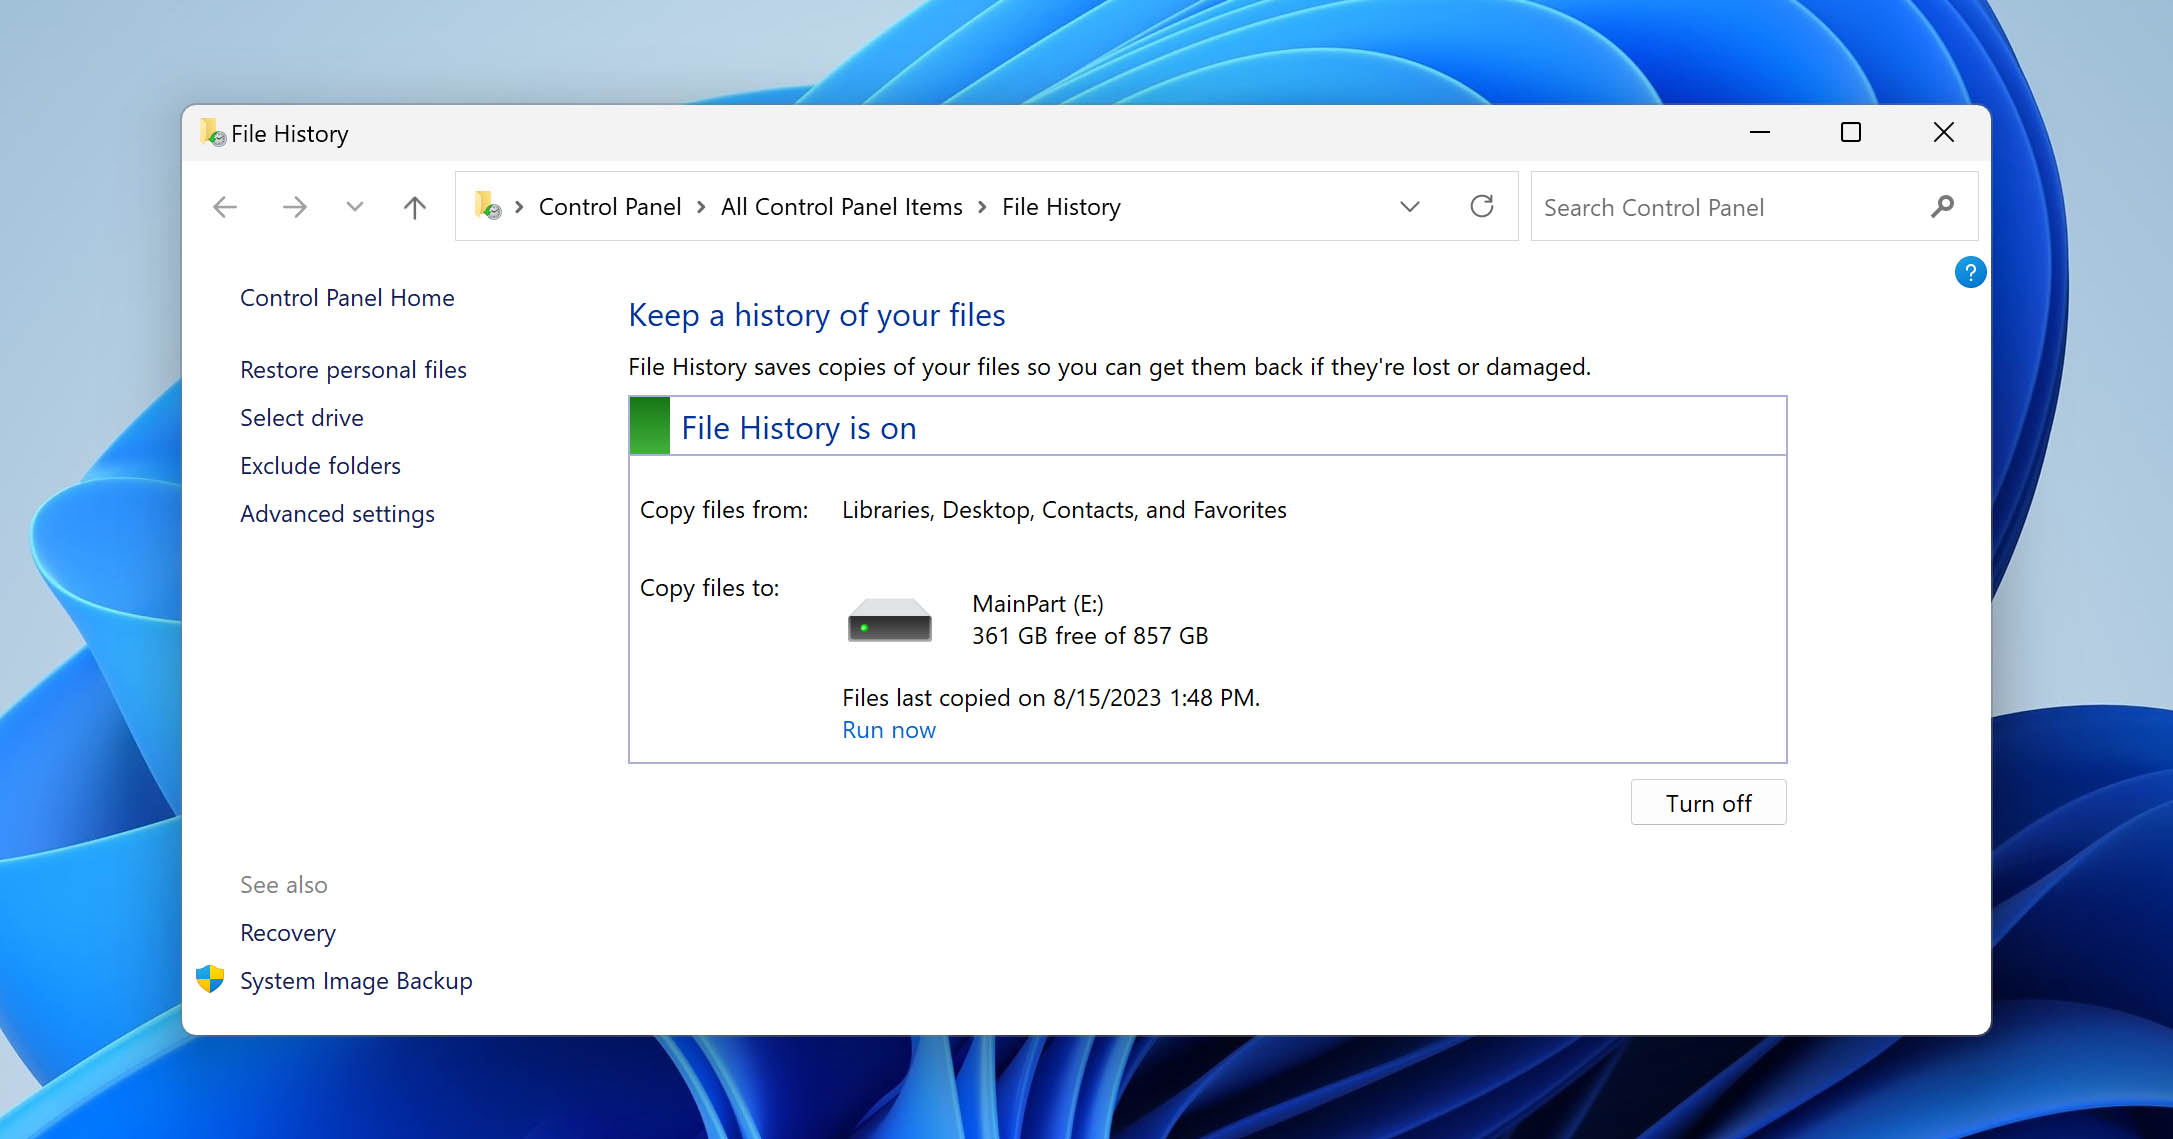2173x1139 pixels.
Task: Open Advanced settings panel
Action: [336, 513]
